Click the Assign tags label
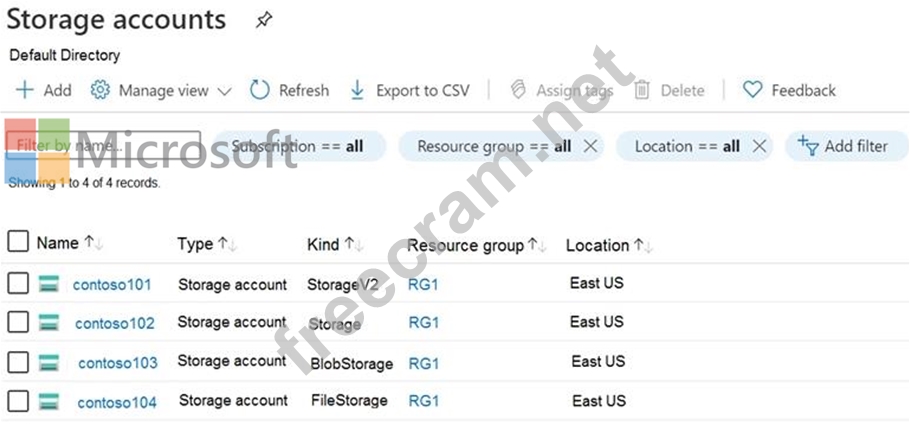Image resolution: width=910 pixels, height=424 pixels. coord(575,91)
